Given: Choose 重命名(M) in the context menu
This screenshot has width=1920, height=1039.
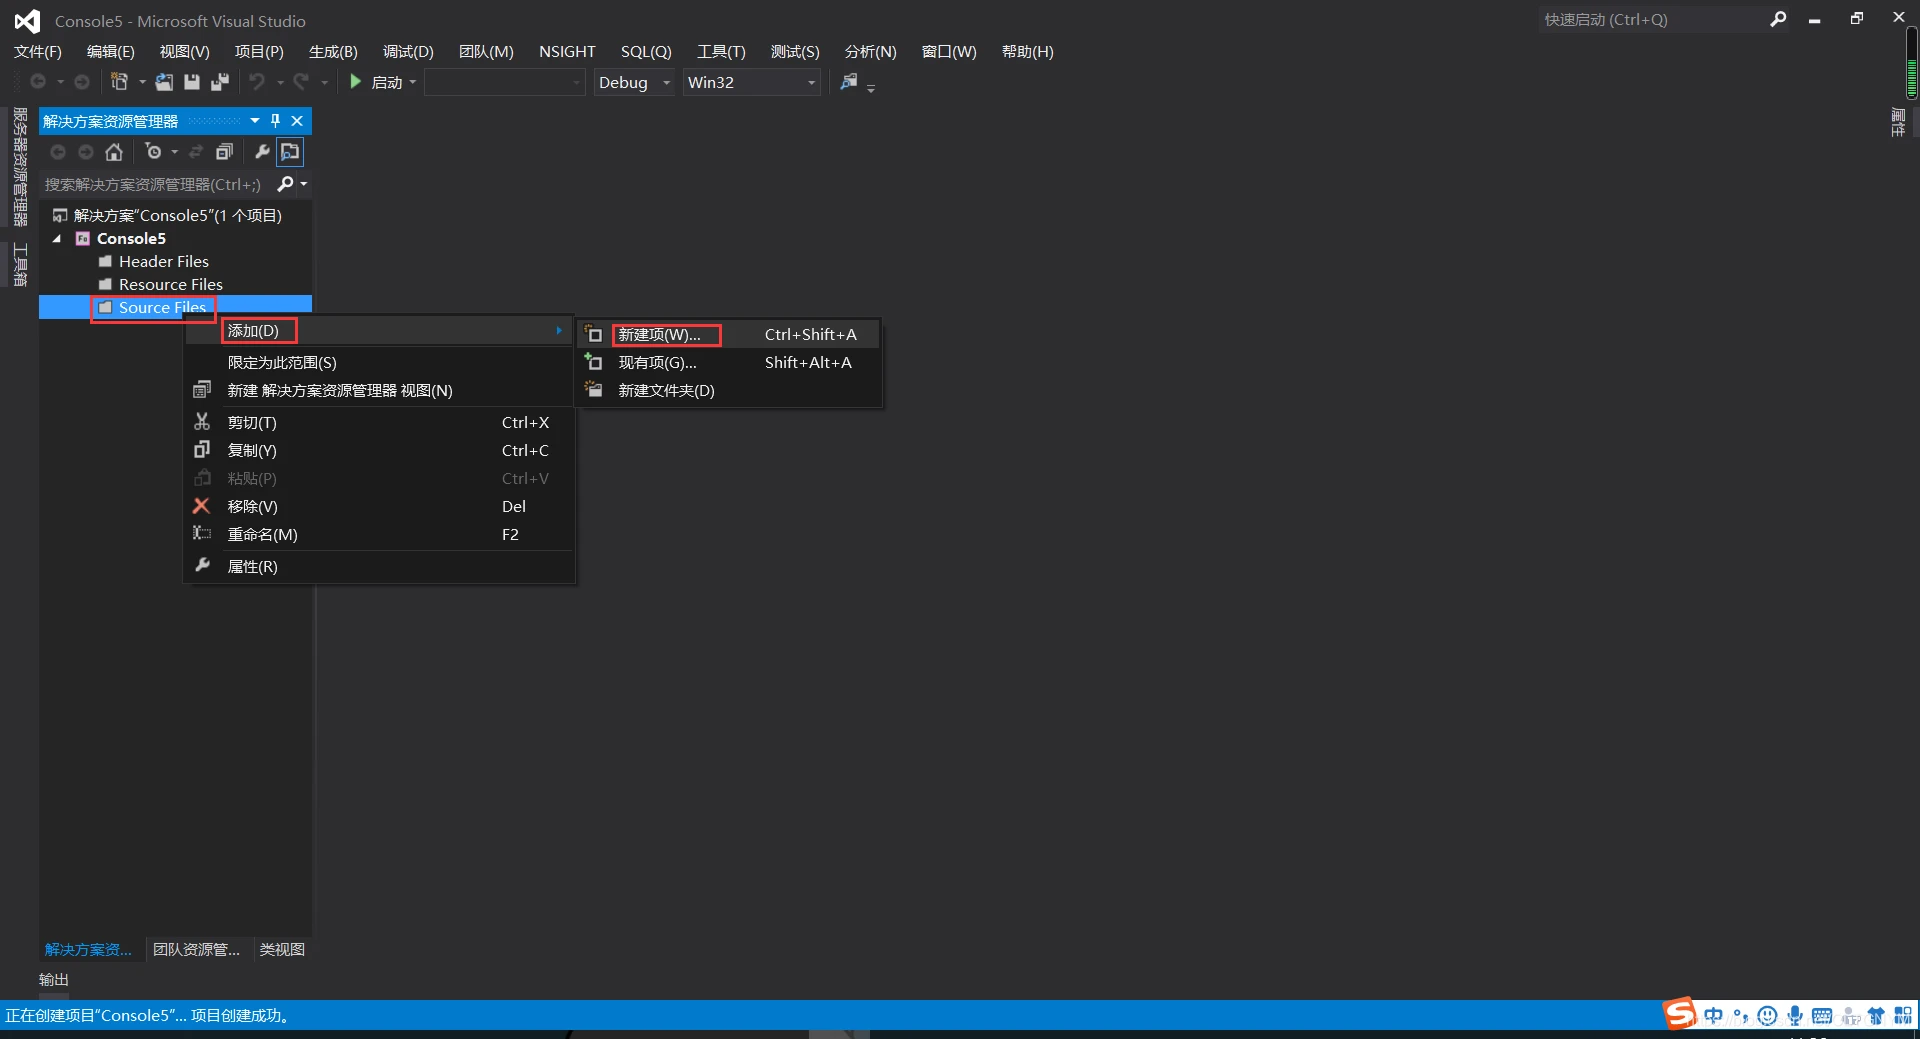Looking at the screenshot, I should point(379,534).
